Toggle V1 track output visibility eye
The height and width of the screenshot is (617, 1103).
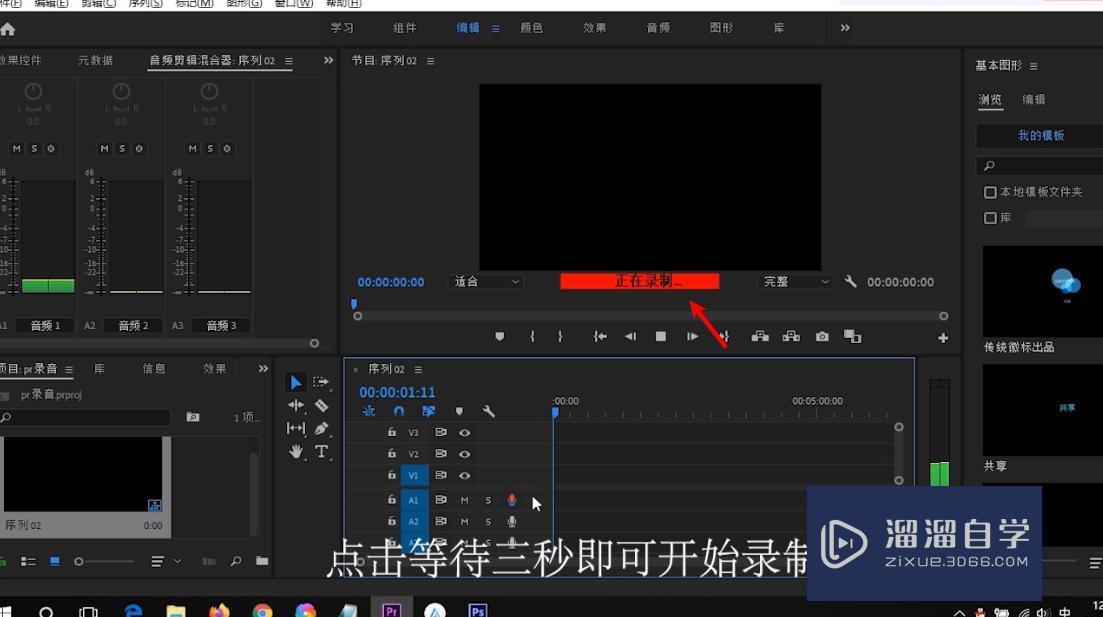[465, 475]
